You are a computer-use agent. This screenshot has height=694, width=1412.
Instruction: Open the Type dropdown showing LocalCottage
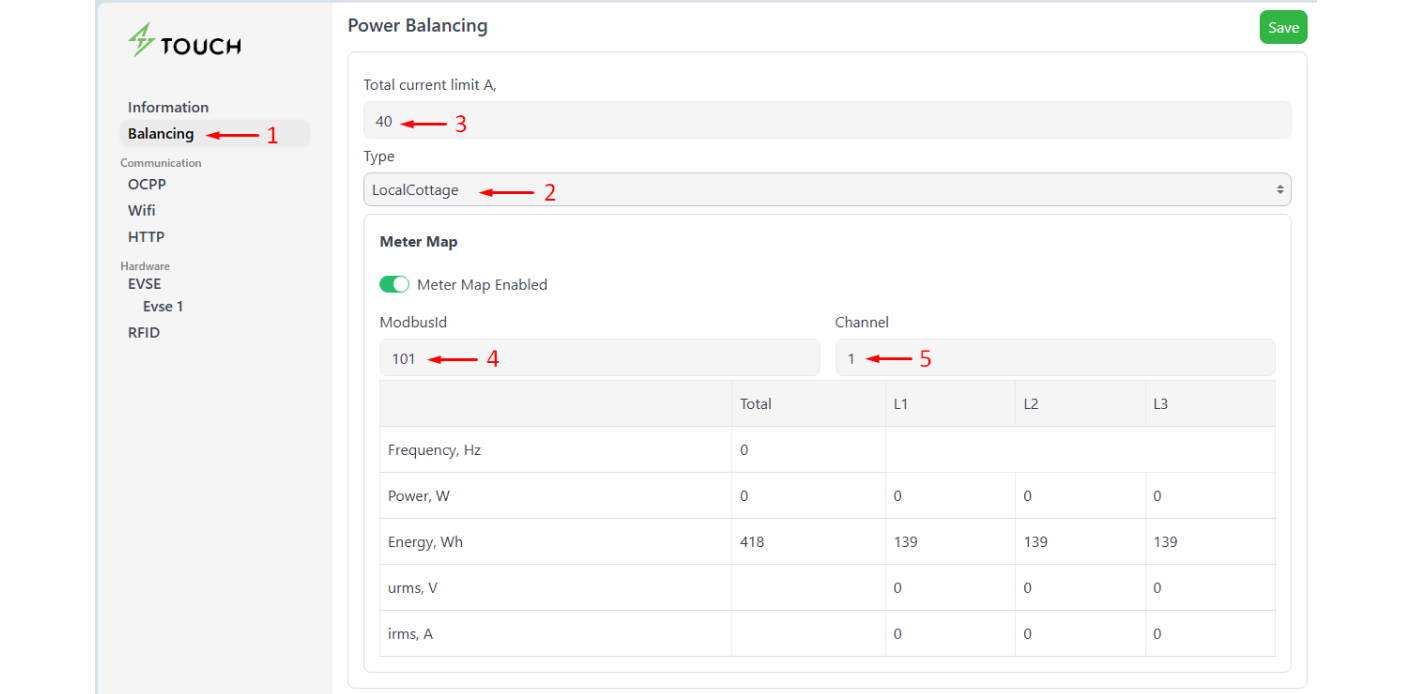827,189
